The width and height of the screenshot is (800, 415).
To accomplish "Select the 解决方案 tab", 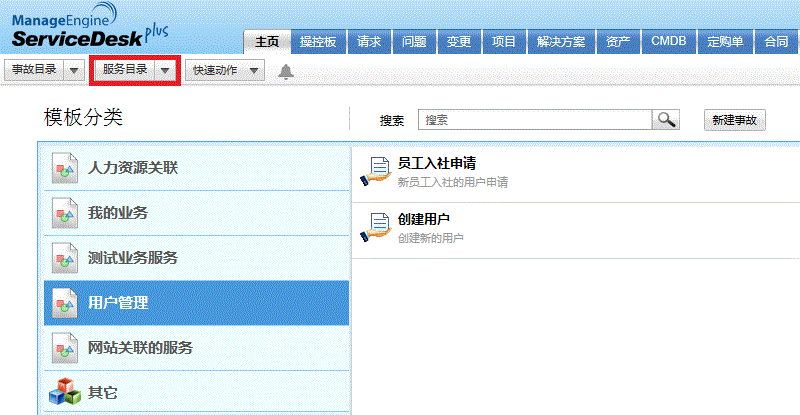I will [x=561, y=42].
